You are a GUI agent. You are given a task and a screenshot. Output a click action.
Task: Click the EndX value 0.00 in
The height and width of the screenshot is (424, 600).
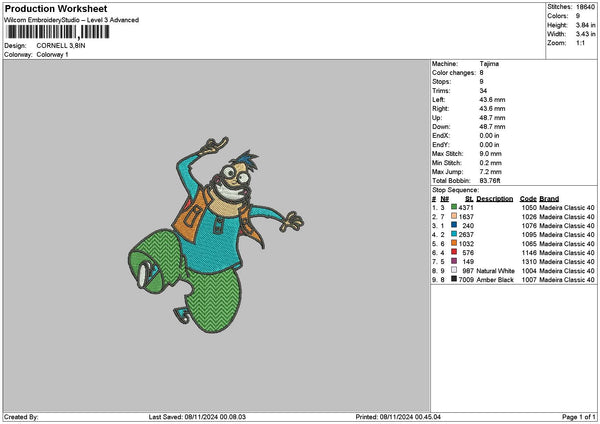[x=489, y=136]
